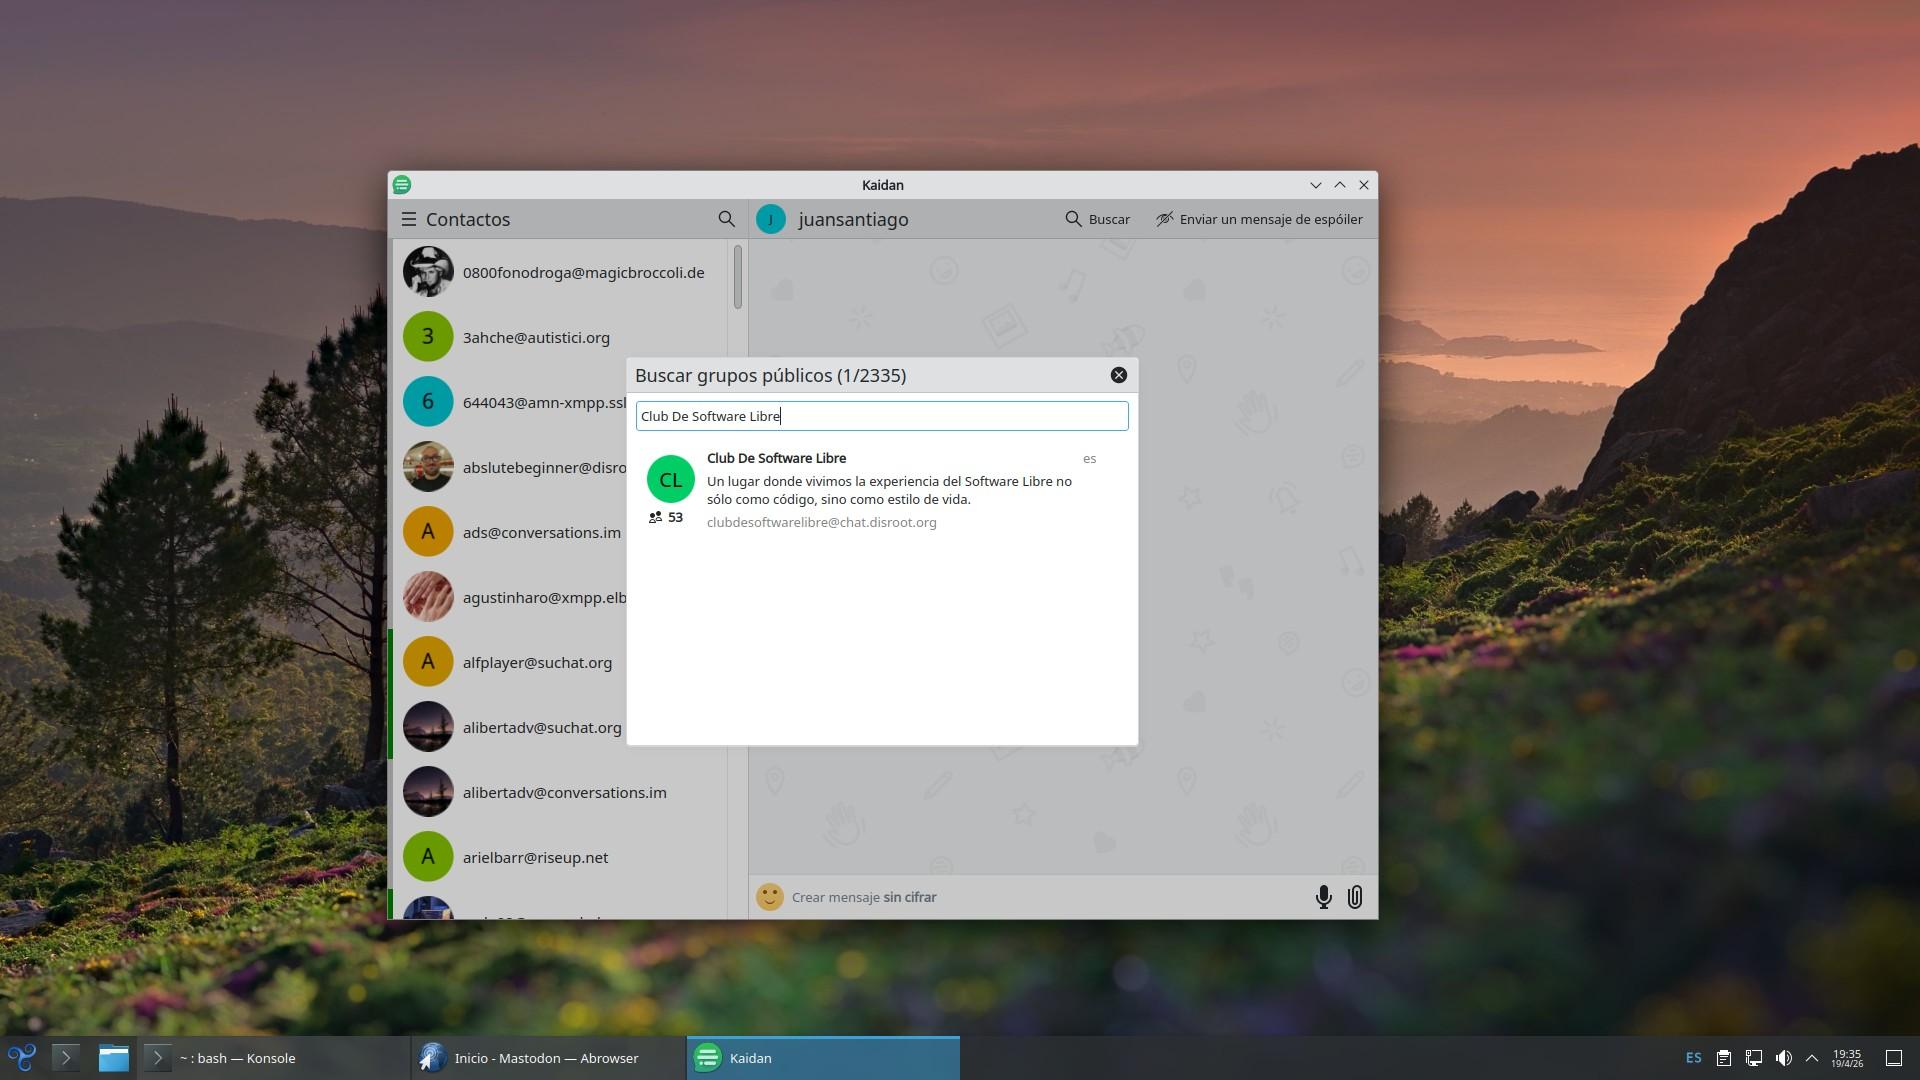Click the Kaidan icon in the title bar

click(x=402, y=185)
